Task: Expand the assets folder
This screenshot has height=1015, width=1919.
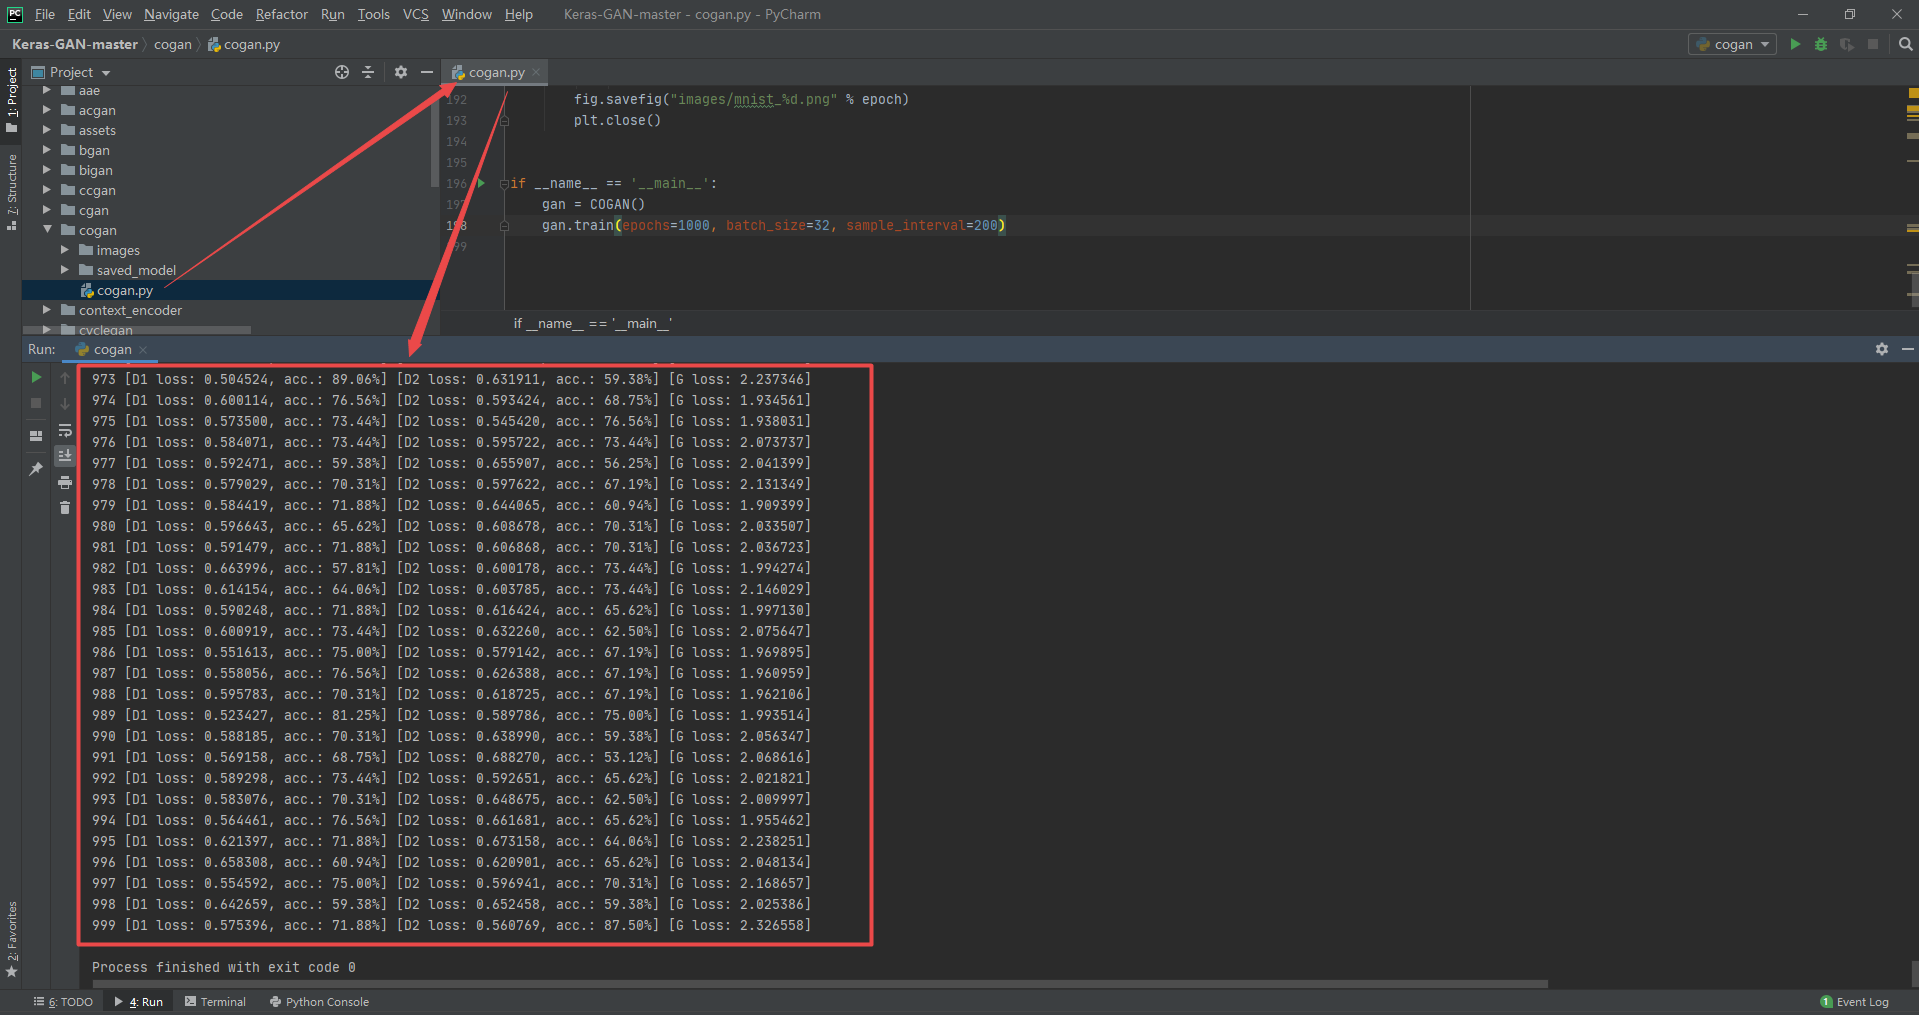Action: (x=46, y=130)
